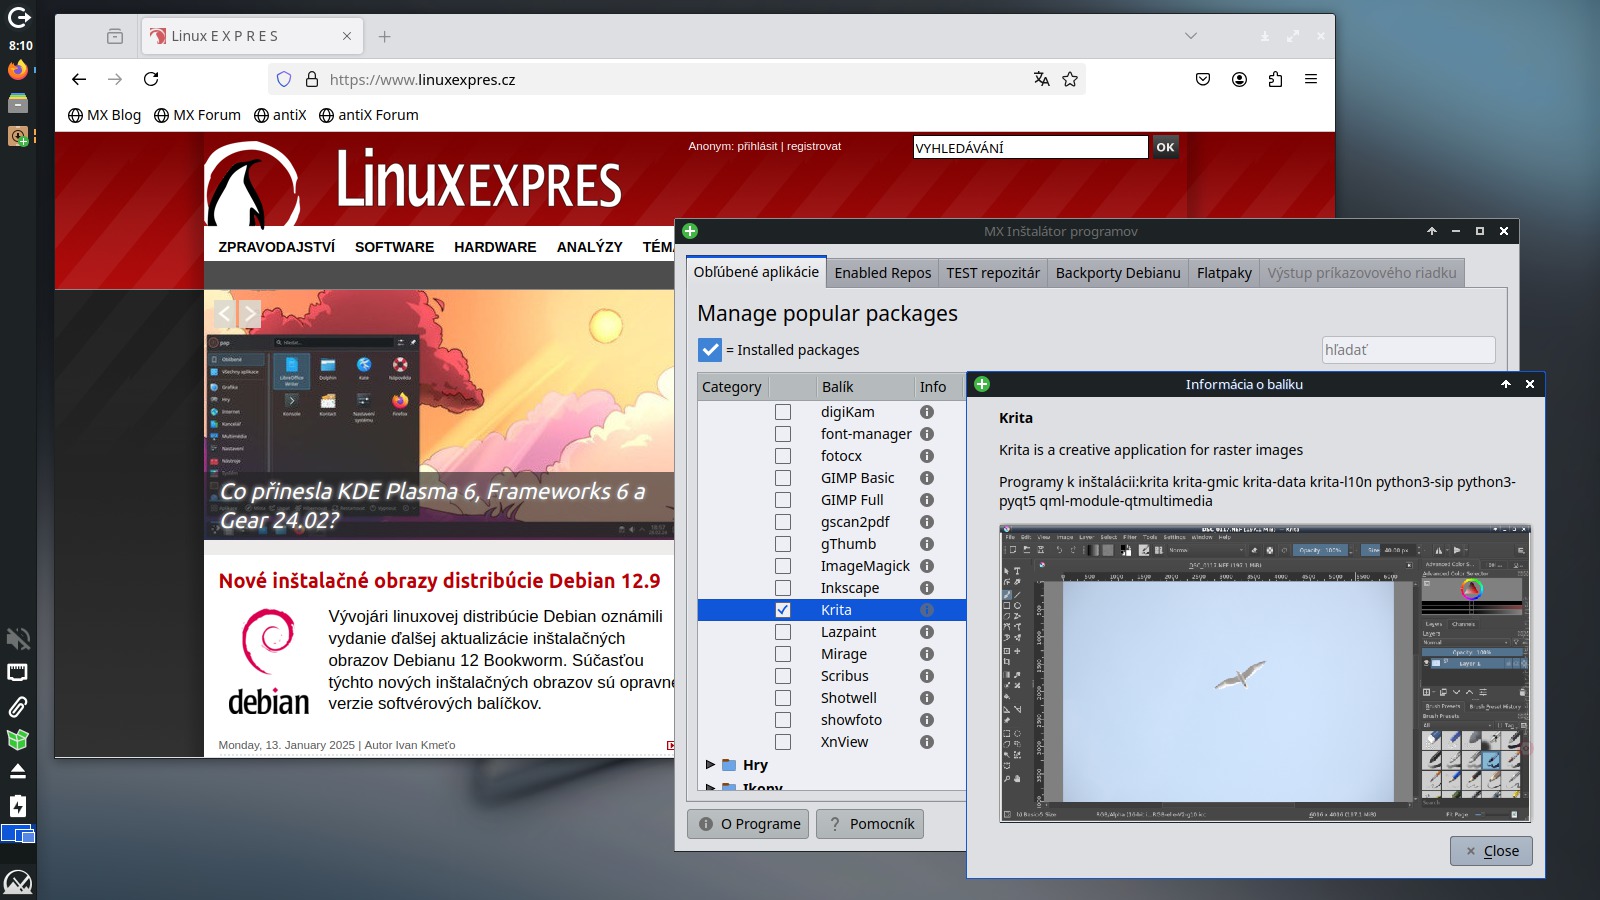Click the Pomocník help button

870,824
